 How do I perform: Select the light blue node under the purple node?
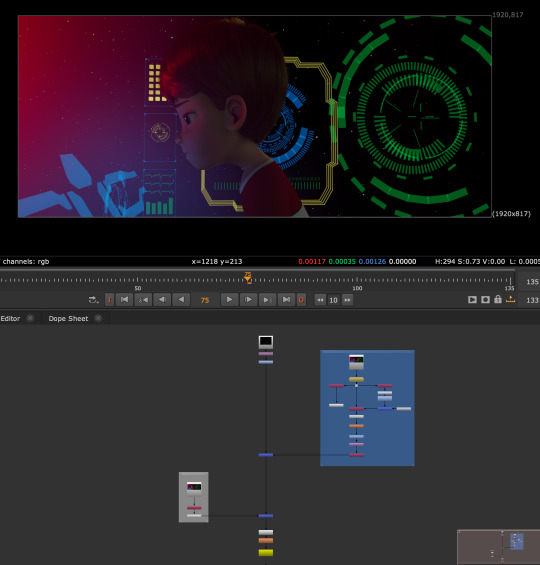[x=266, y=362]
